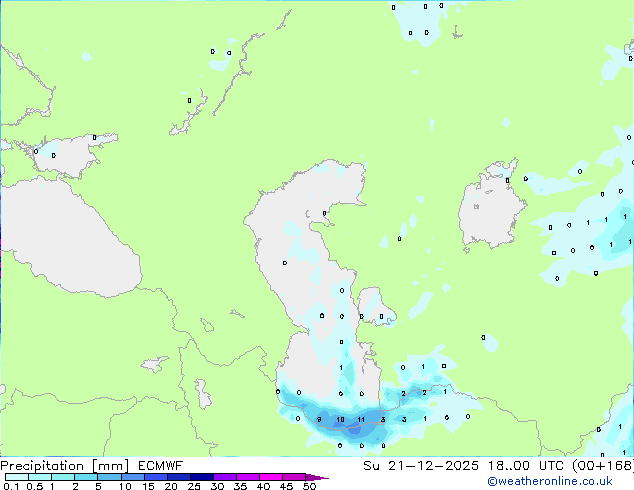Click the 25–30 mm dark navy legend swatch
The image size is (634, 490).
tap(201, 477)
